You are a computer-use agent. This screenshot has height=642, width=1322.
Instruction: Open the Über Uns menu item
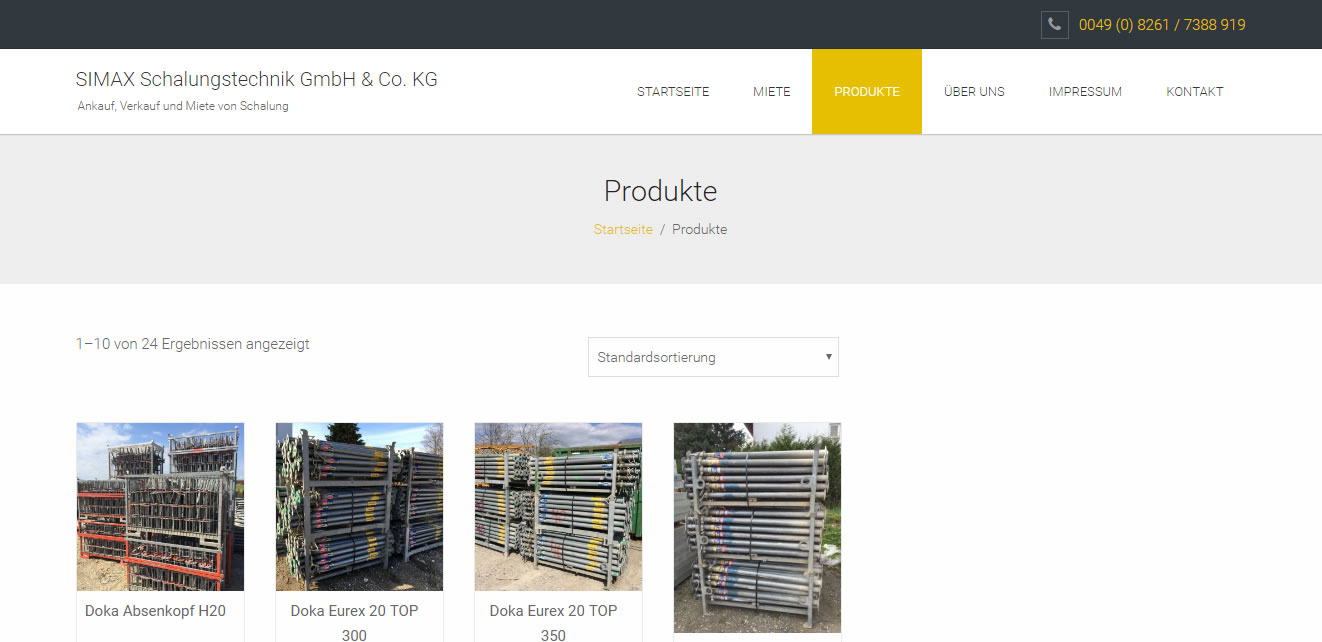pyautogui.click(x=974, y=91)
